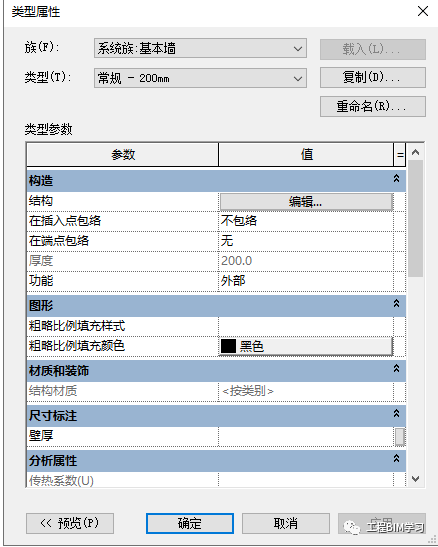Click the vertical scrollbar thumb
This screenshot has width=438, height=547.
click(415, 218)
